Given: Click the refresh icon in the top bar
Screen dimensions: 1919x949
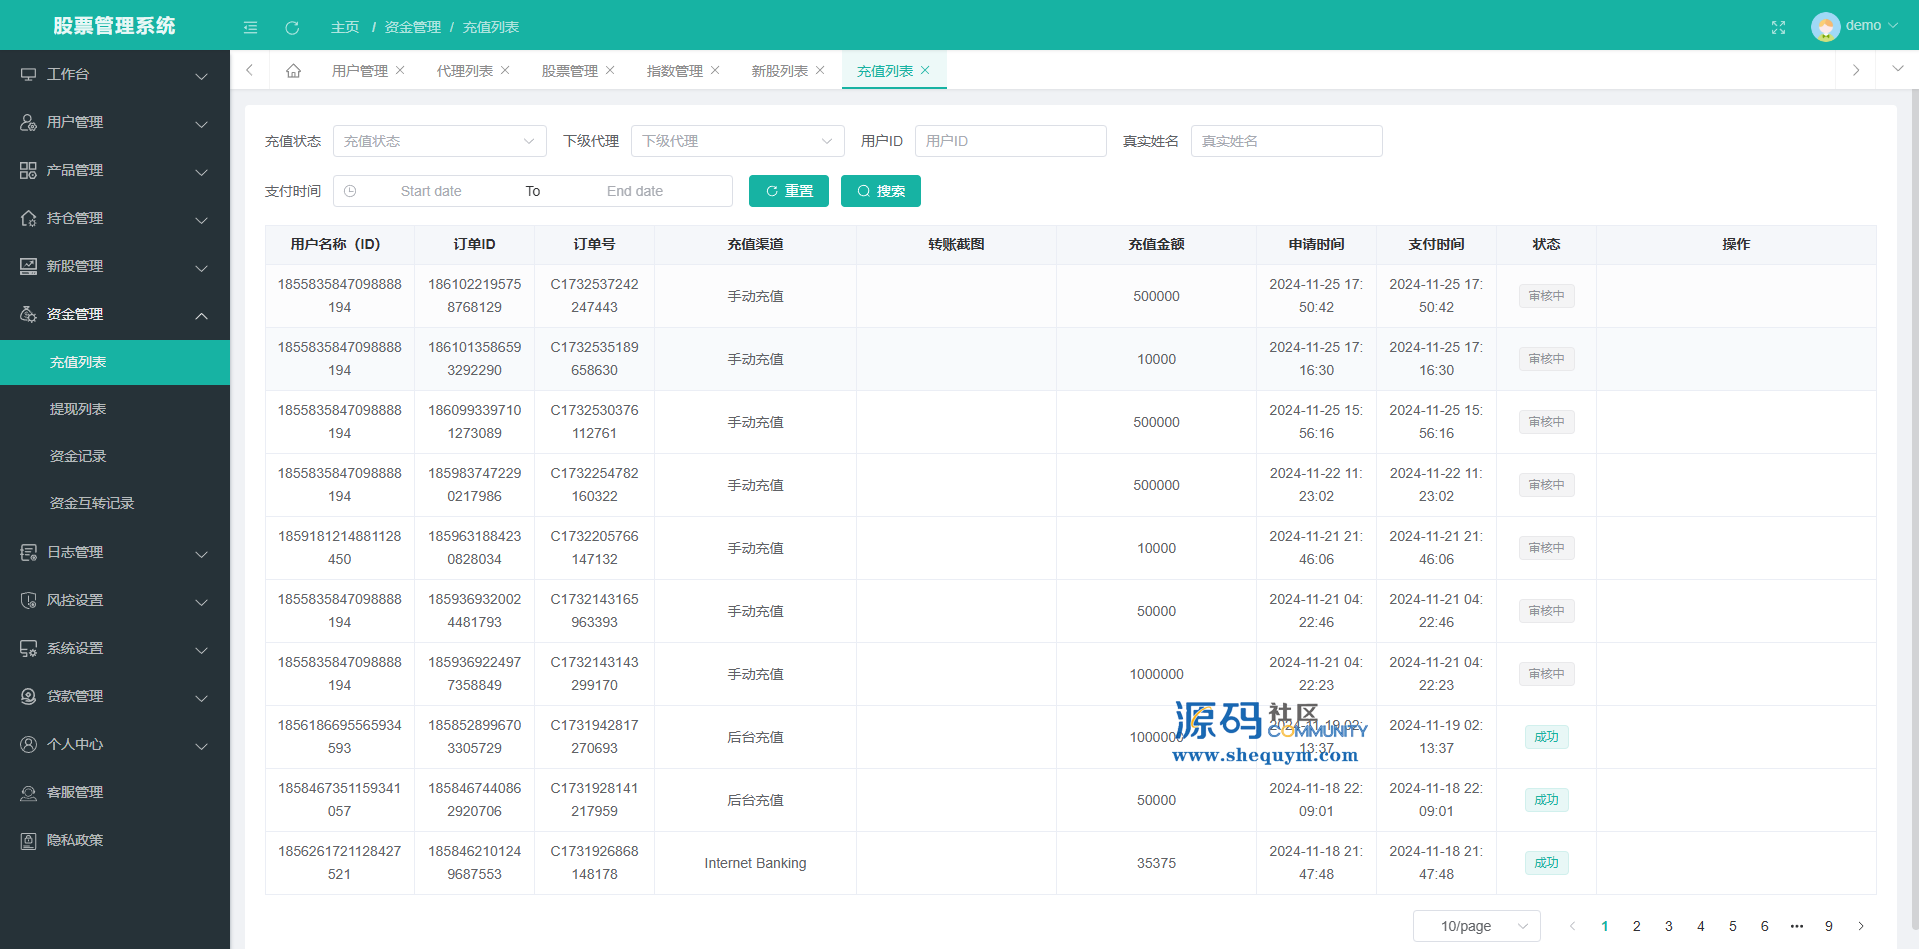Looking at the screenshot, I should click(x=292, y=27).
